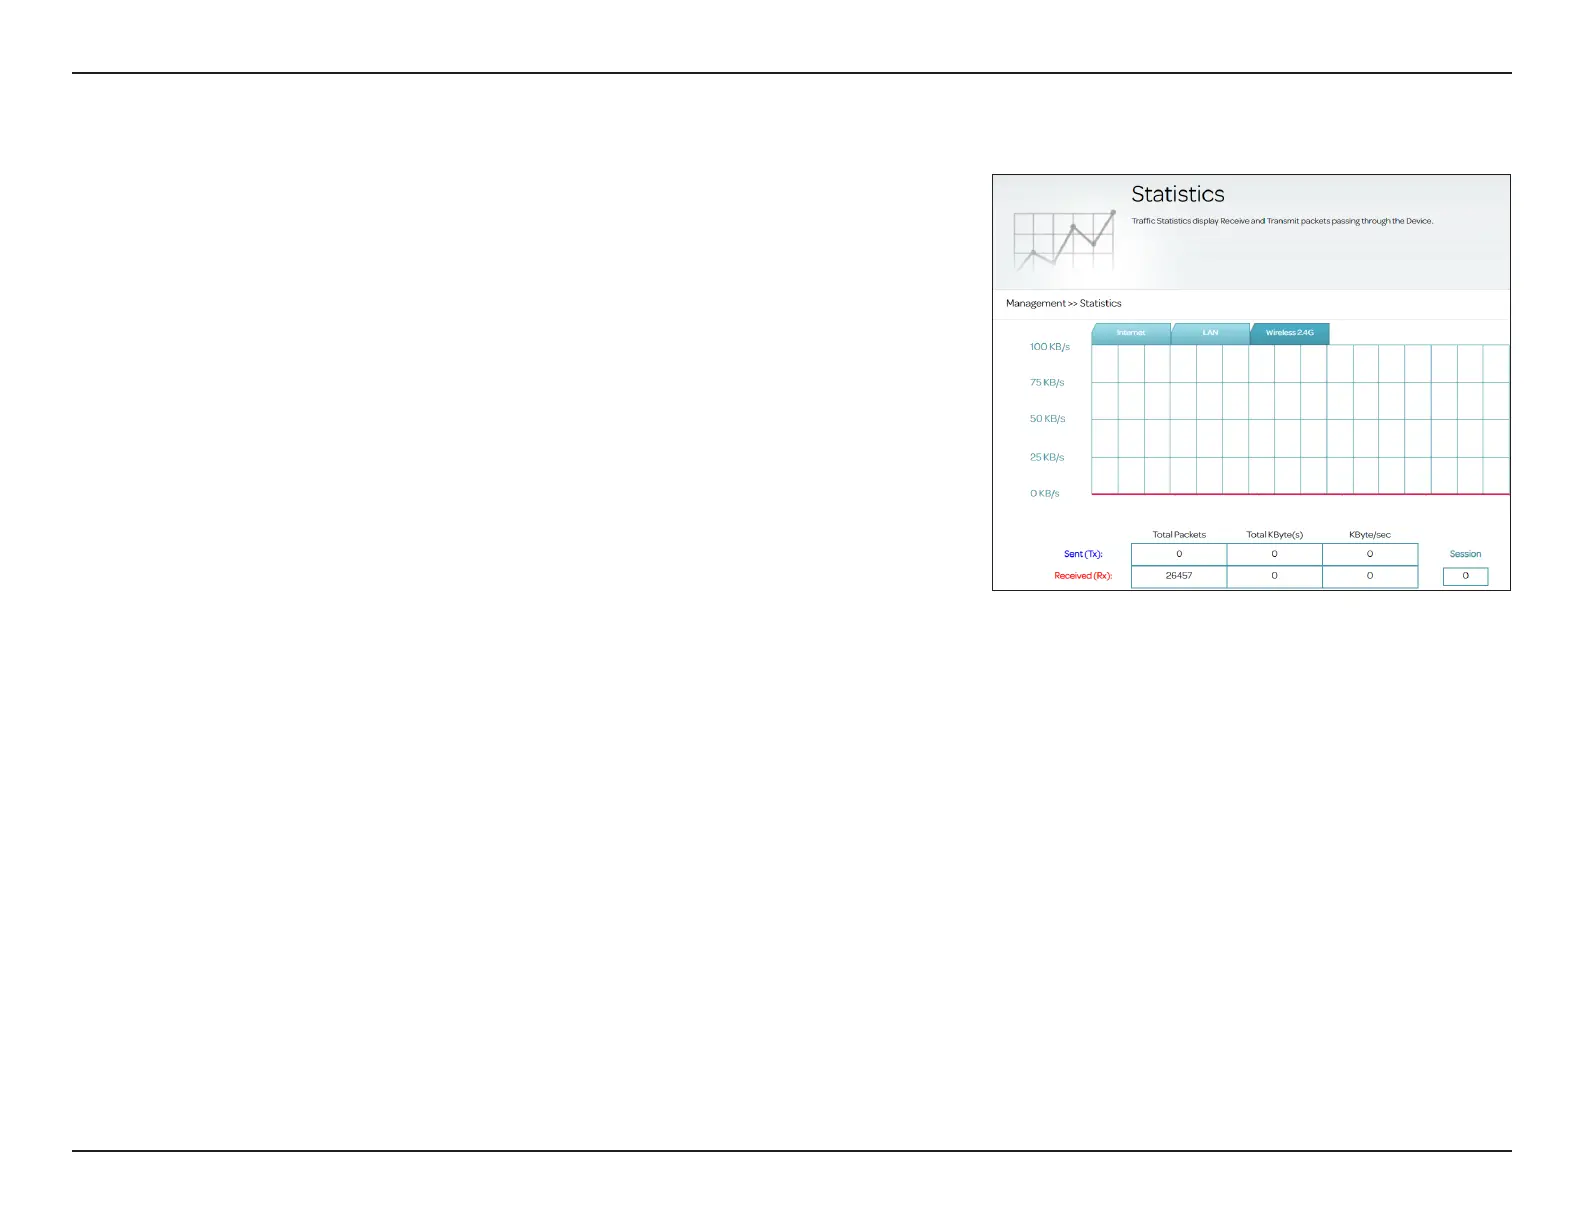Click the Received KByte/sec cell
1584x1224 pixels.
tap(1370, 576)
